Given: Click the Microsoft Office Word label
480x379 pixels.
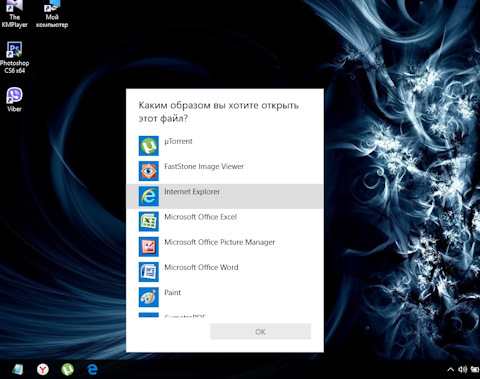Looking at the screenshot, I should (x=201, y=267).
